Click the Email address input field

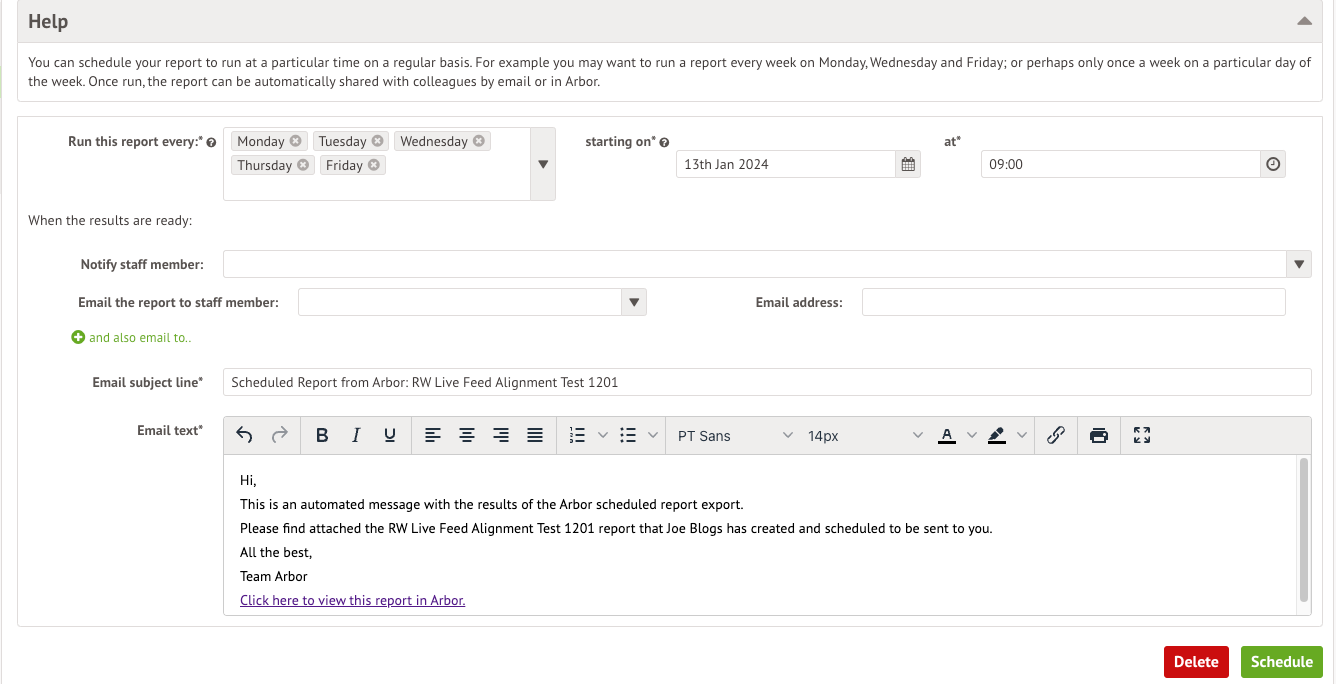coord(1073,302)
